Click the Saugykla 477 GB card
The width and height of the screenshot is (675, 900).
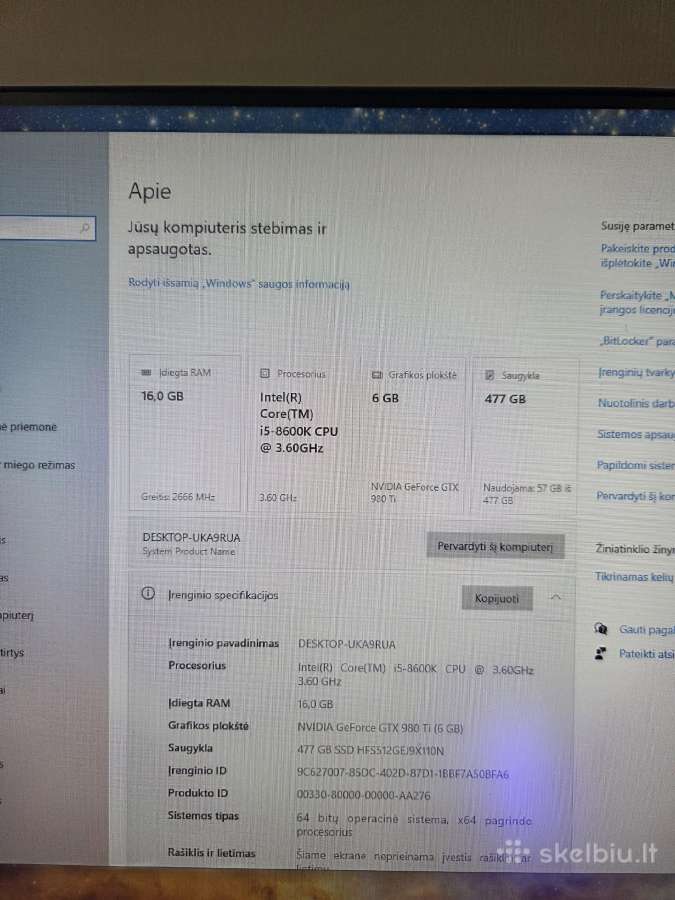pyautogui.click(x=525, y=436)
